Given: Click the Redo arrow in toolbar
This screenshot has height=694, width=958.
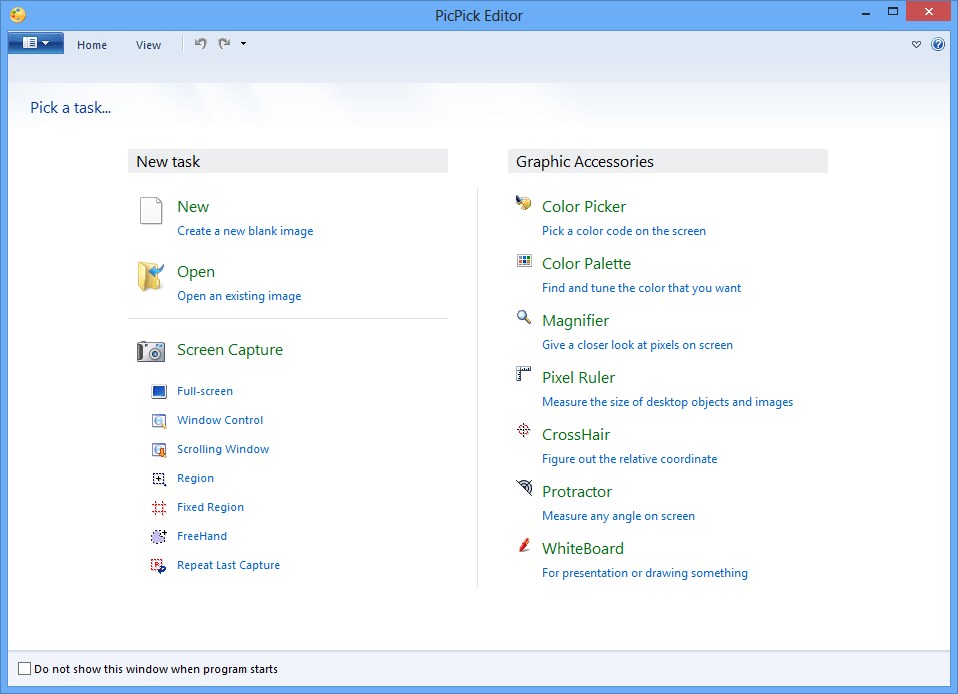Looking at the screenshot, I should click(224, 43).
